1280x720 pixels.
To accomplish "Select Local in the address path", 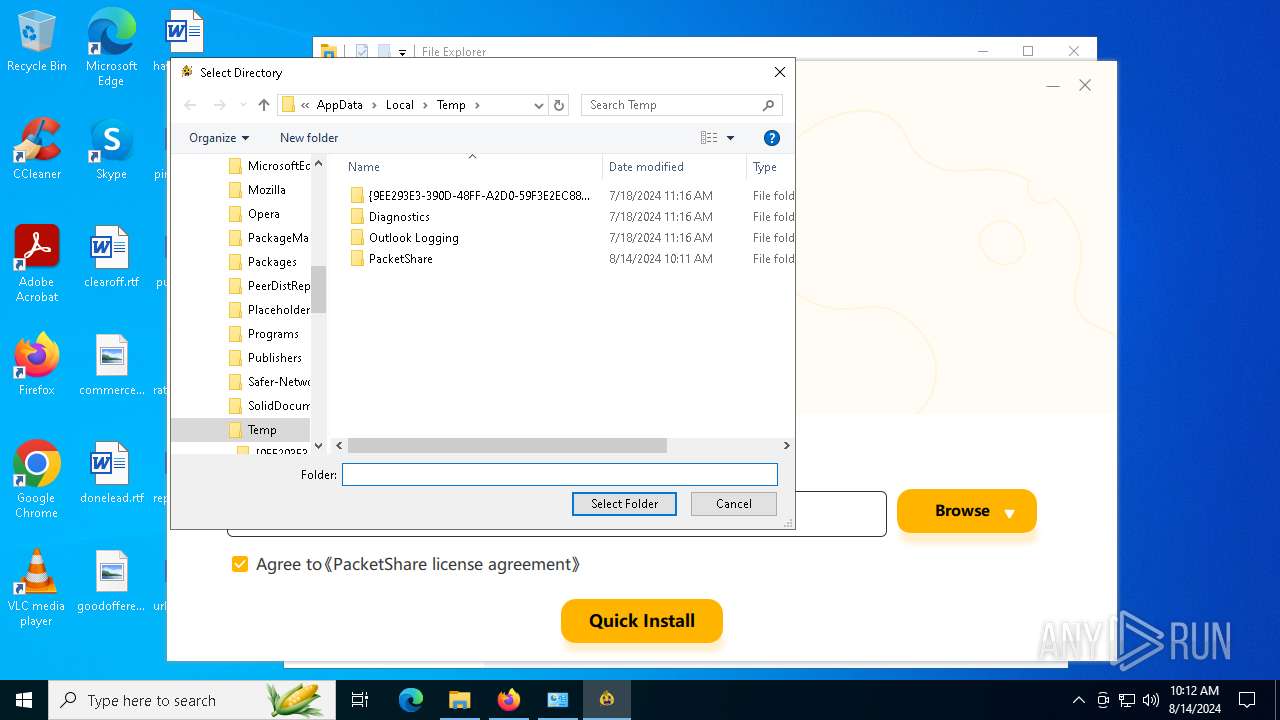I will click(x=400, y=105).
